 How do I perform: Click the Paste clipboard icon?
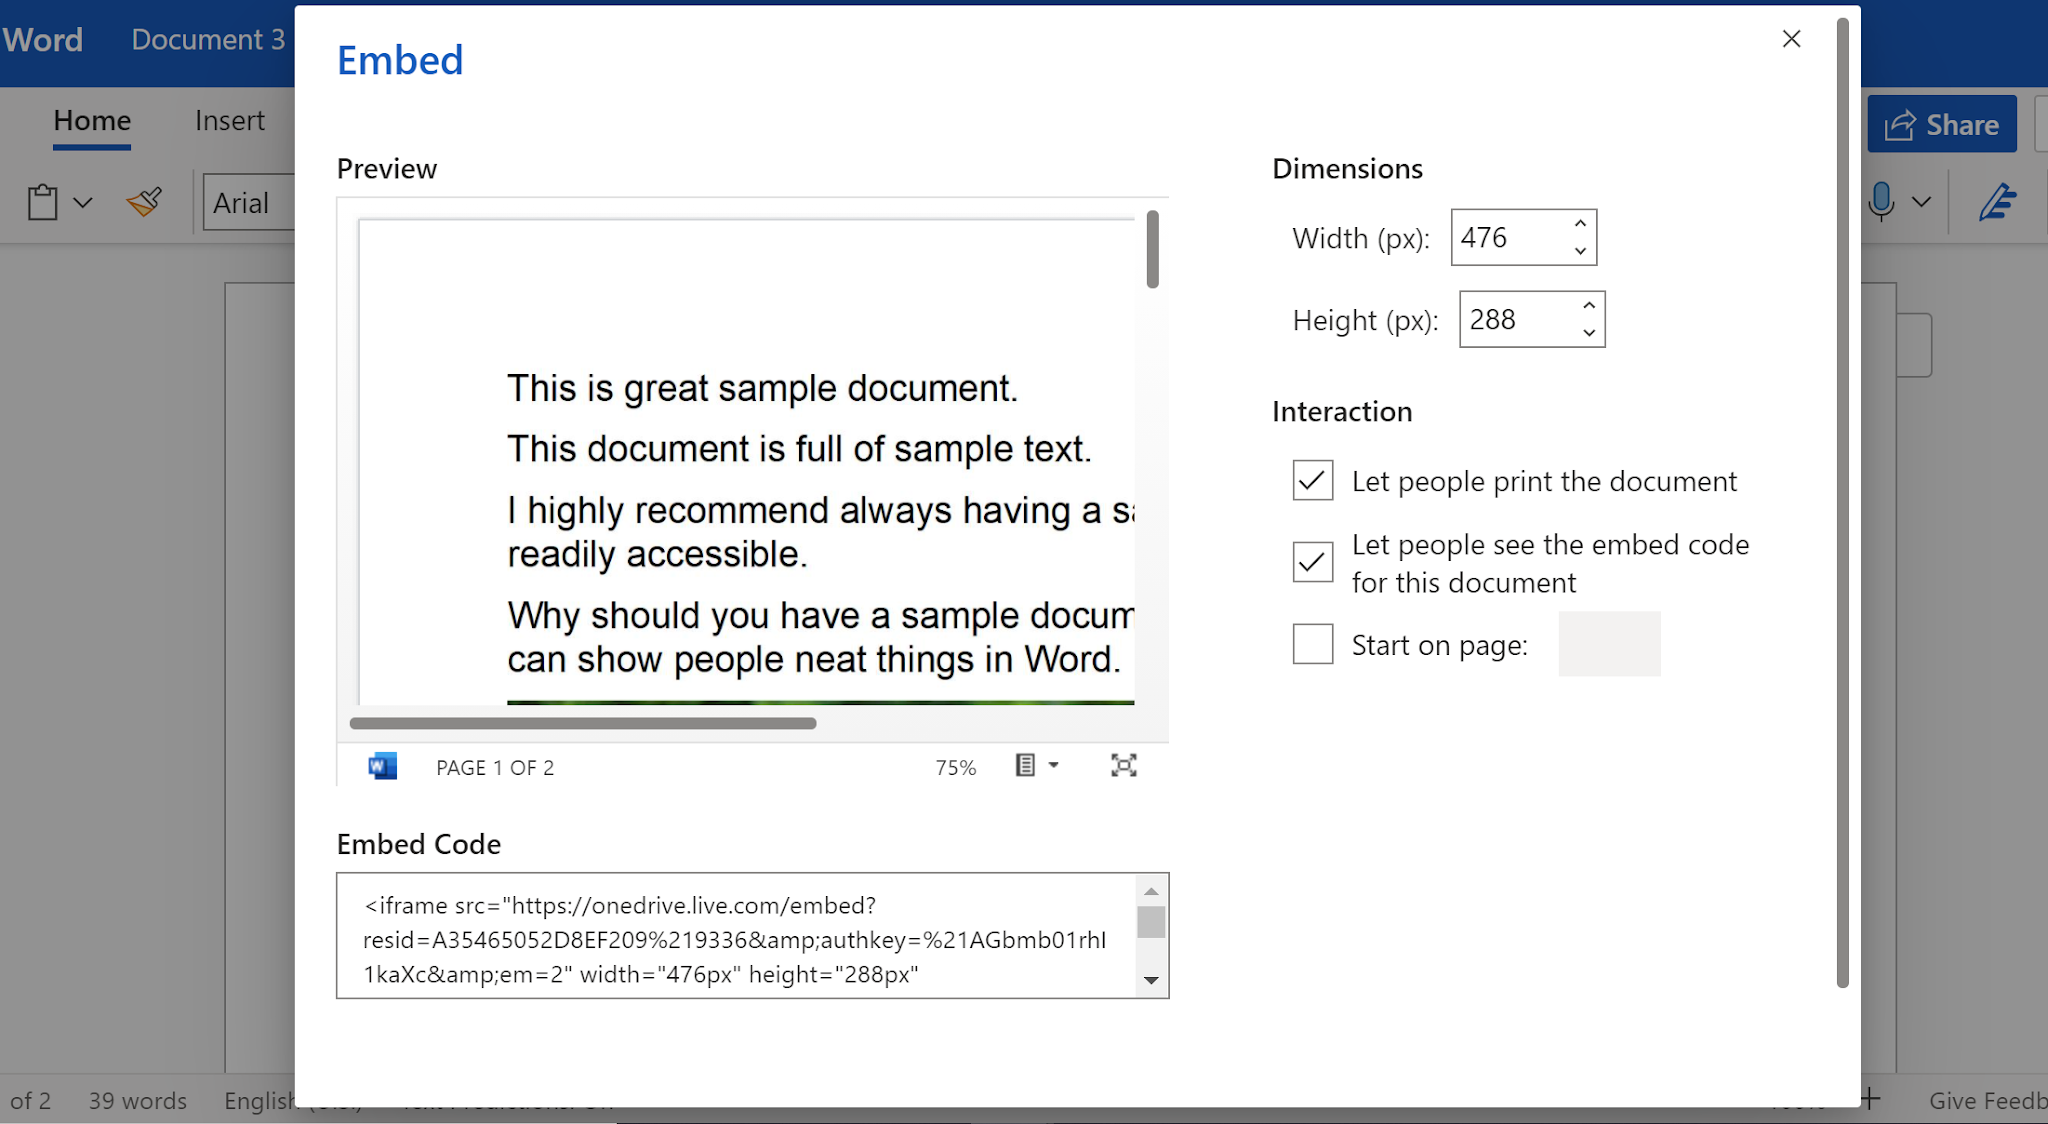41,201
